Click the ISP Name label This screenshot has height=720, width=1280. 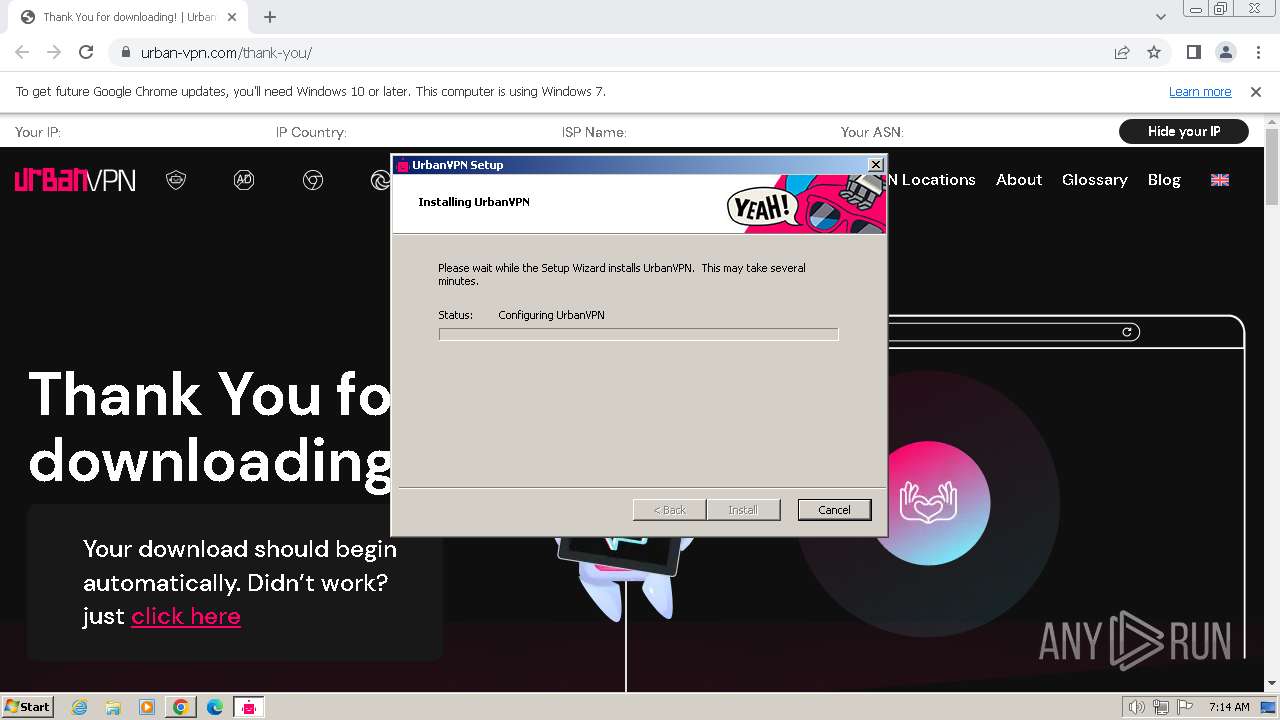pyautogui.click(x=594, y=132)
